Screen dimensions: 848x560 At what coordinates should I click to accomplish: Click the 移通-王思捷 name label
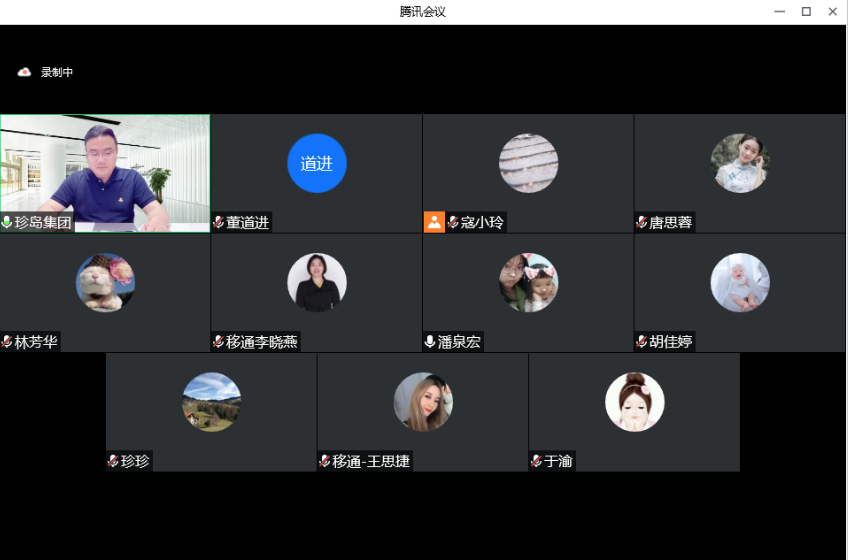tap(371, 461)
